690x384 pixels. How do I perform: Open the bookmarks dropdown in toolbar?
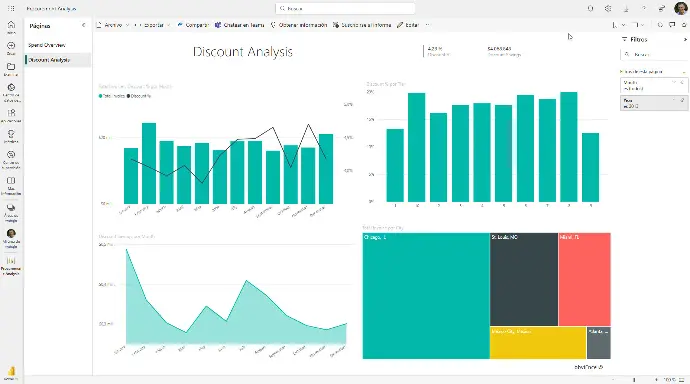(618, 25)
